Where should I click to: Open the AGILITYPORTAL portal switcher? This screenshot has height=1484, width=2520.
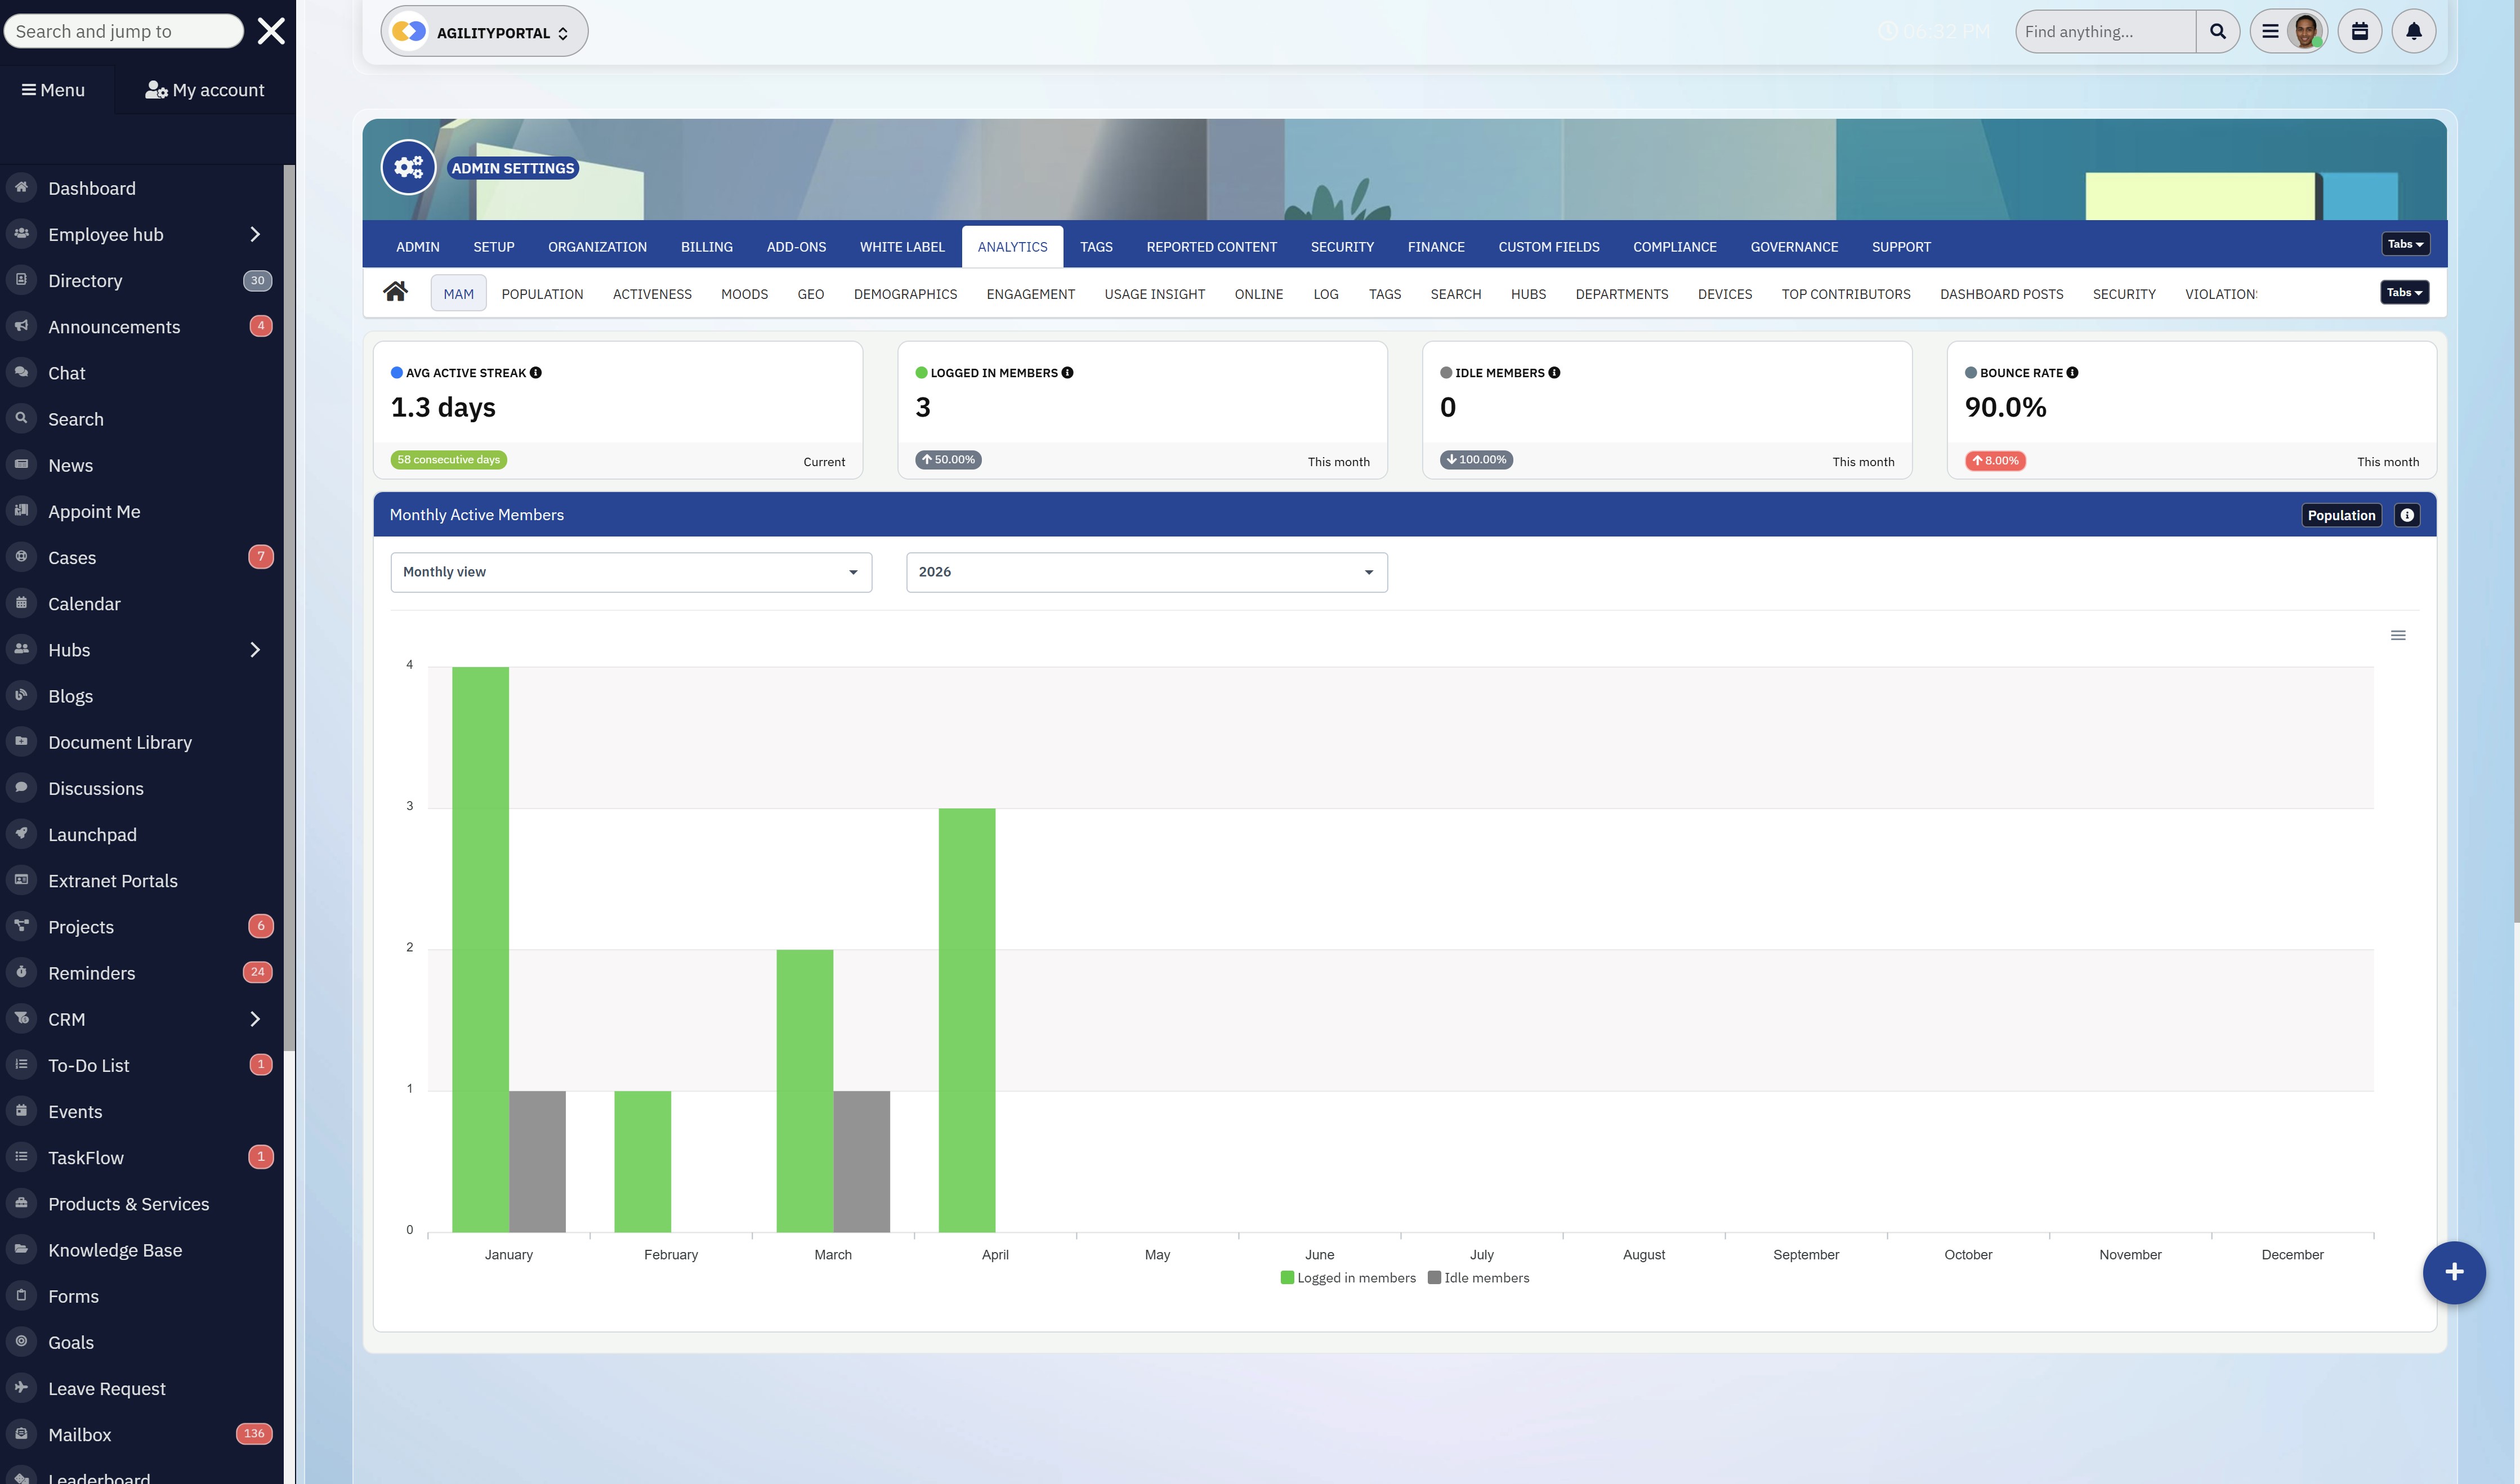pyautogui.click(x=484, y=32)
